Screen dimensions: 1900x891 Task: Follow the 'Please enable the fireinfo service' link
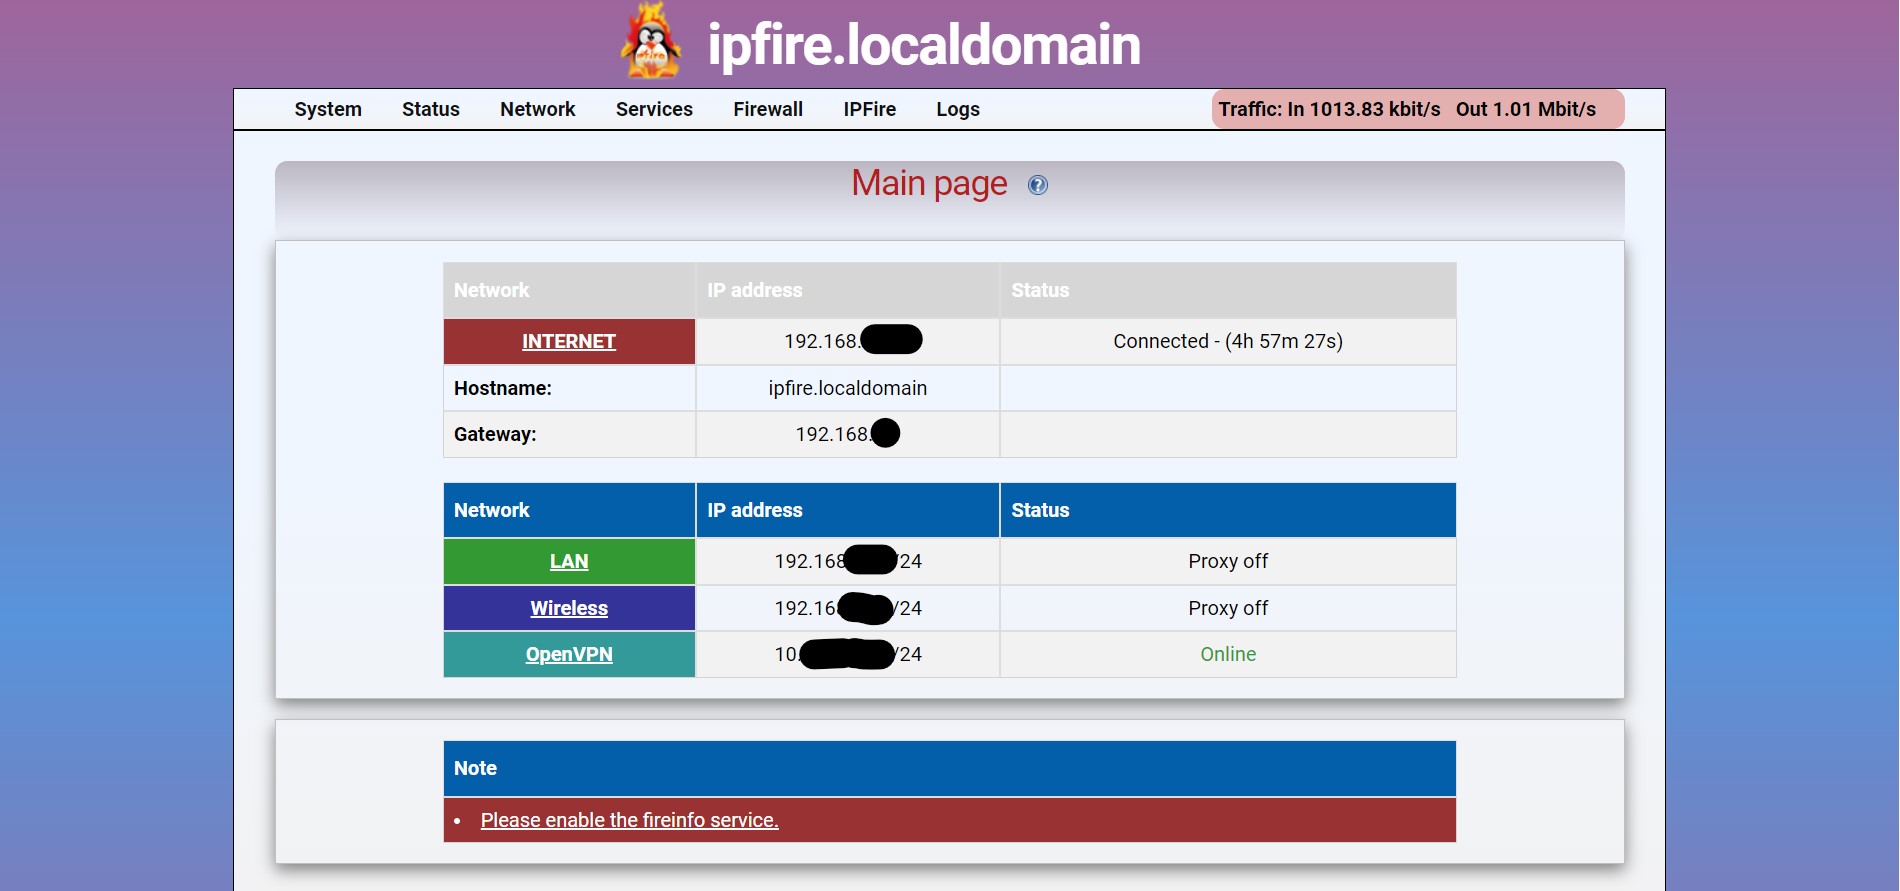click(x=629, y=820)
